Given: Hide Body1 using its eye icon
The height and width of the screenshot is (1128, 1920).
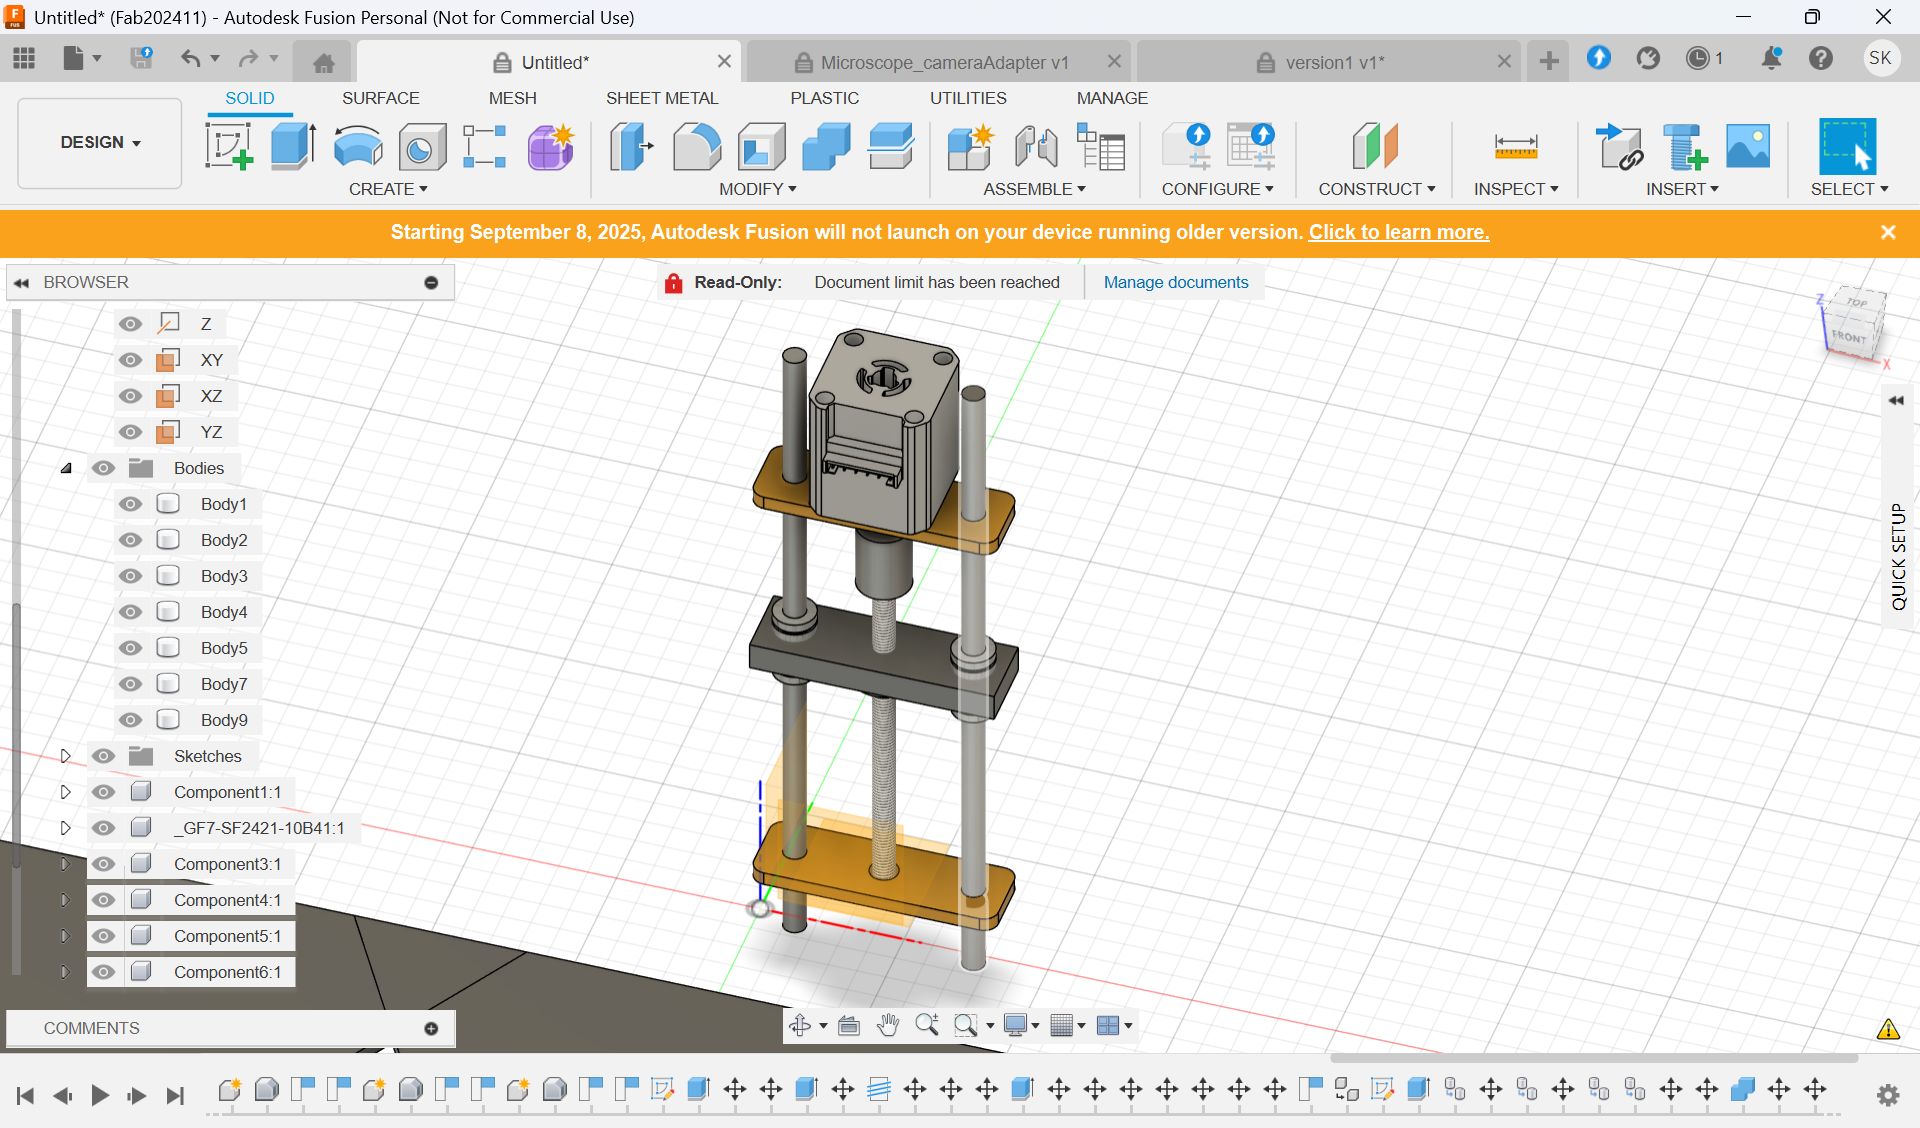Looking at the screenshot, I should pyautogui.click(x=130, y=504).
